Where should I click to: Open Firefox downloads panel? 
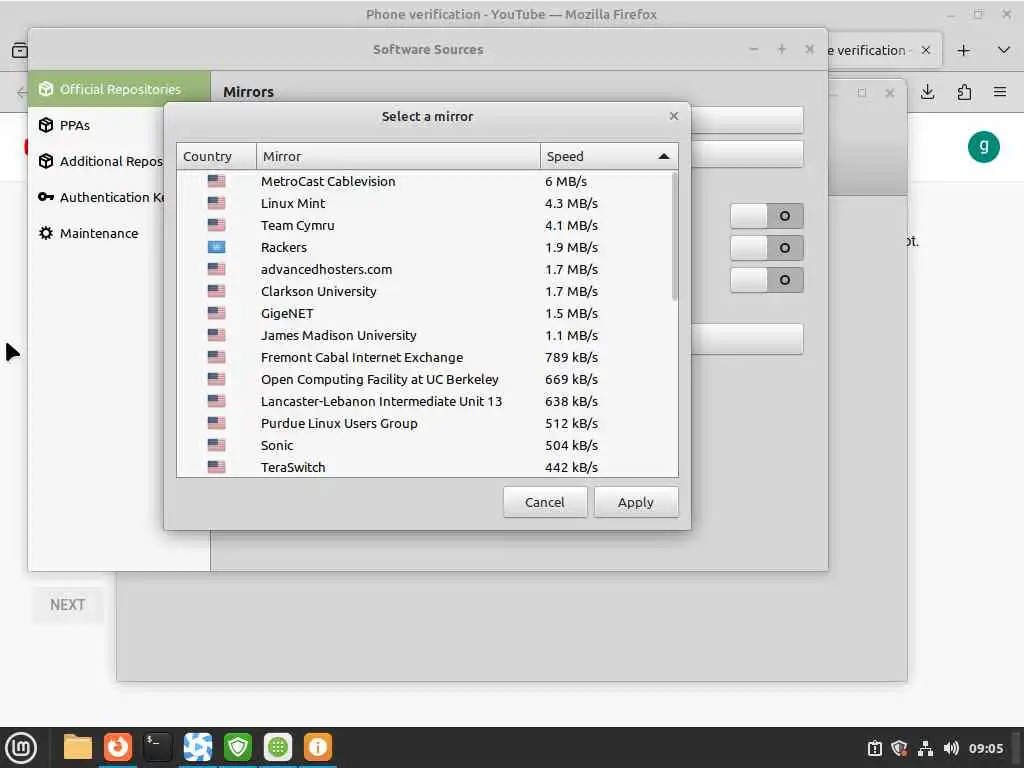pyautogui.click(x=927, y=92)
